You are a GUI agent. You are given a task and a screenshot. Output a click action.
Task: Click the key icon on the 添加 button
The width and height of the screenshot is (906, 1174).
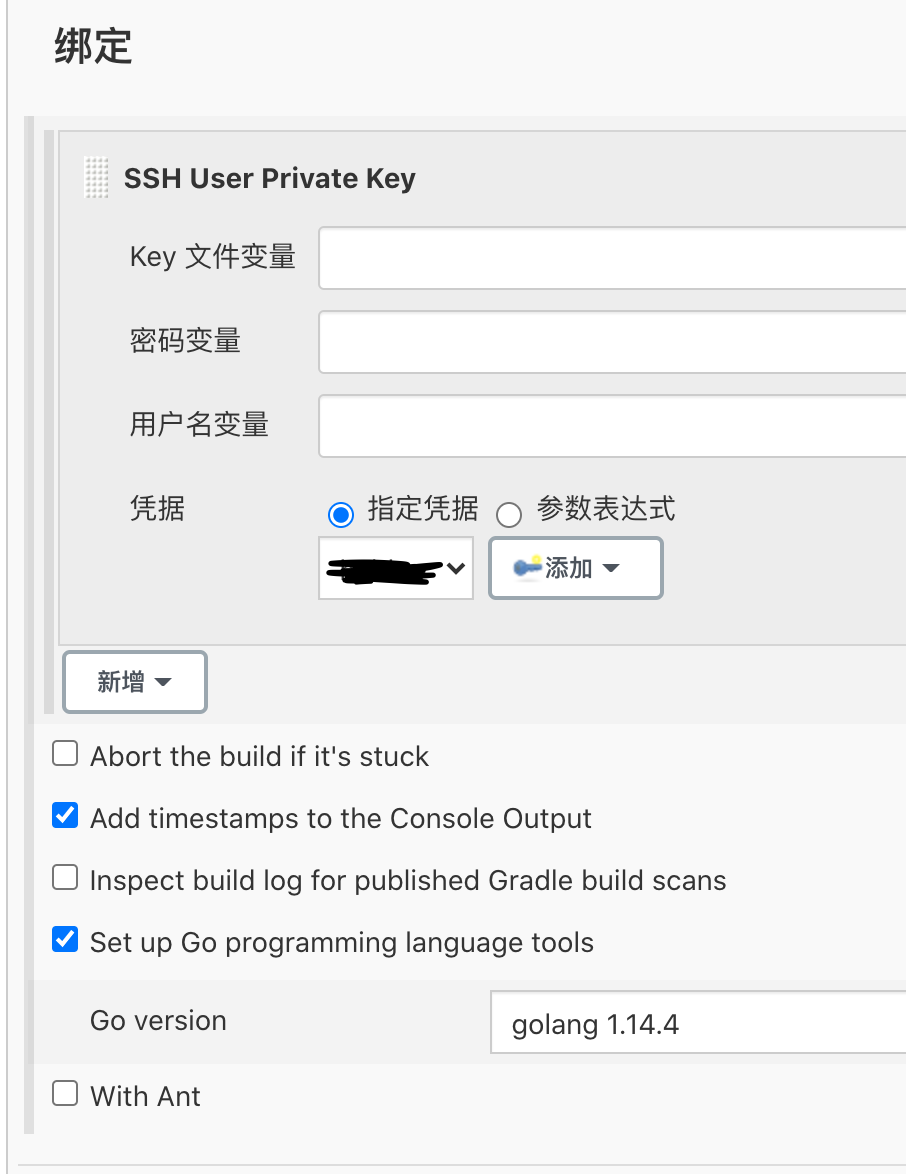coord(527,568)
